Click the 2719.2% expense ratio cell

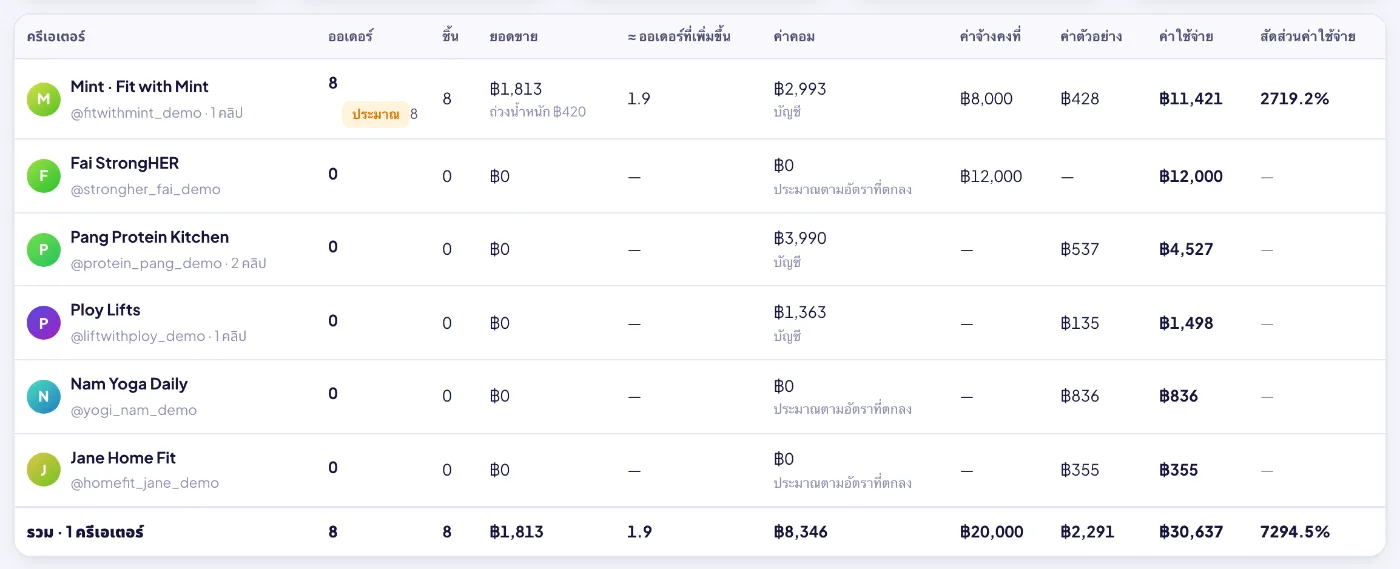(x=1295, y=99)
